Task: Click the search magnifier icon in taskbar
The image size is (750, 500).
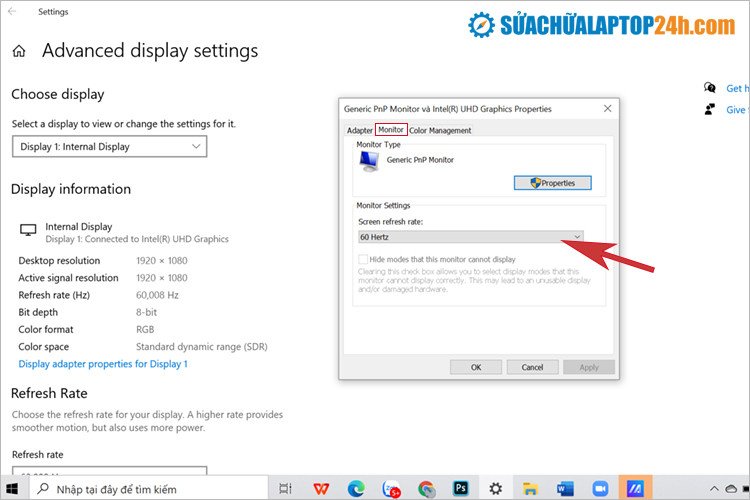Action: [x=43, y=489]
